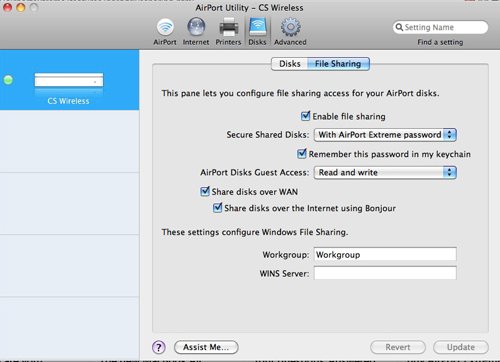Screen dimensions: 500x362
Task: Open the AirPort toolbar section
Action: click(x=165, y=32)
